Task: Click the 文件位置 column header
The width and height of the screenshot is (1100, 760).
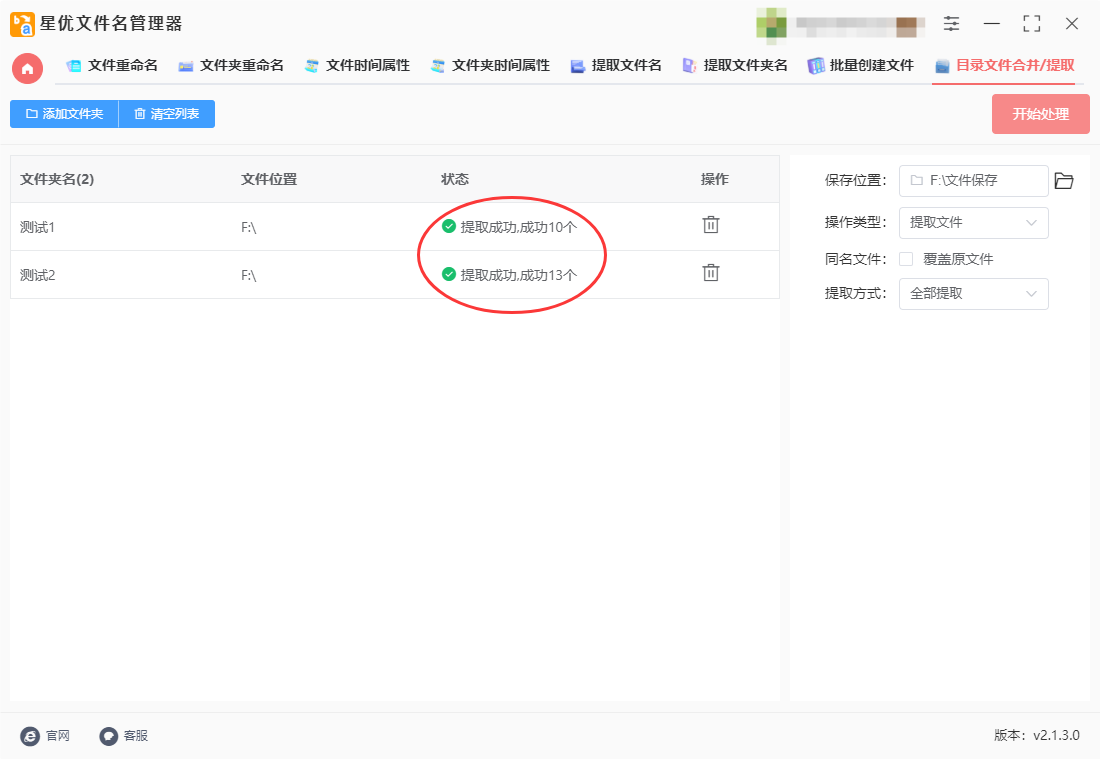Action: 269,180
